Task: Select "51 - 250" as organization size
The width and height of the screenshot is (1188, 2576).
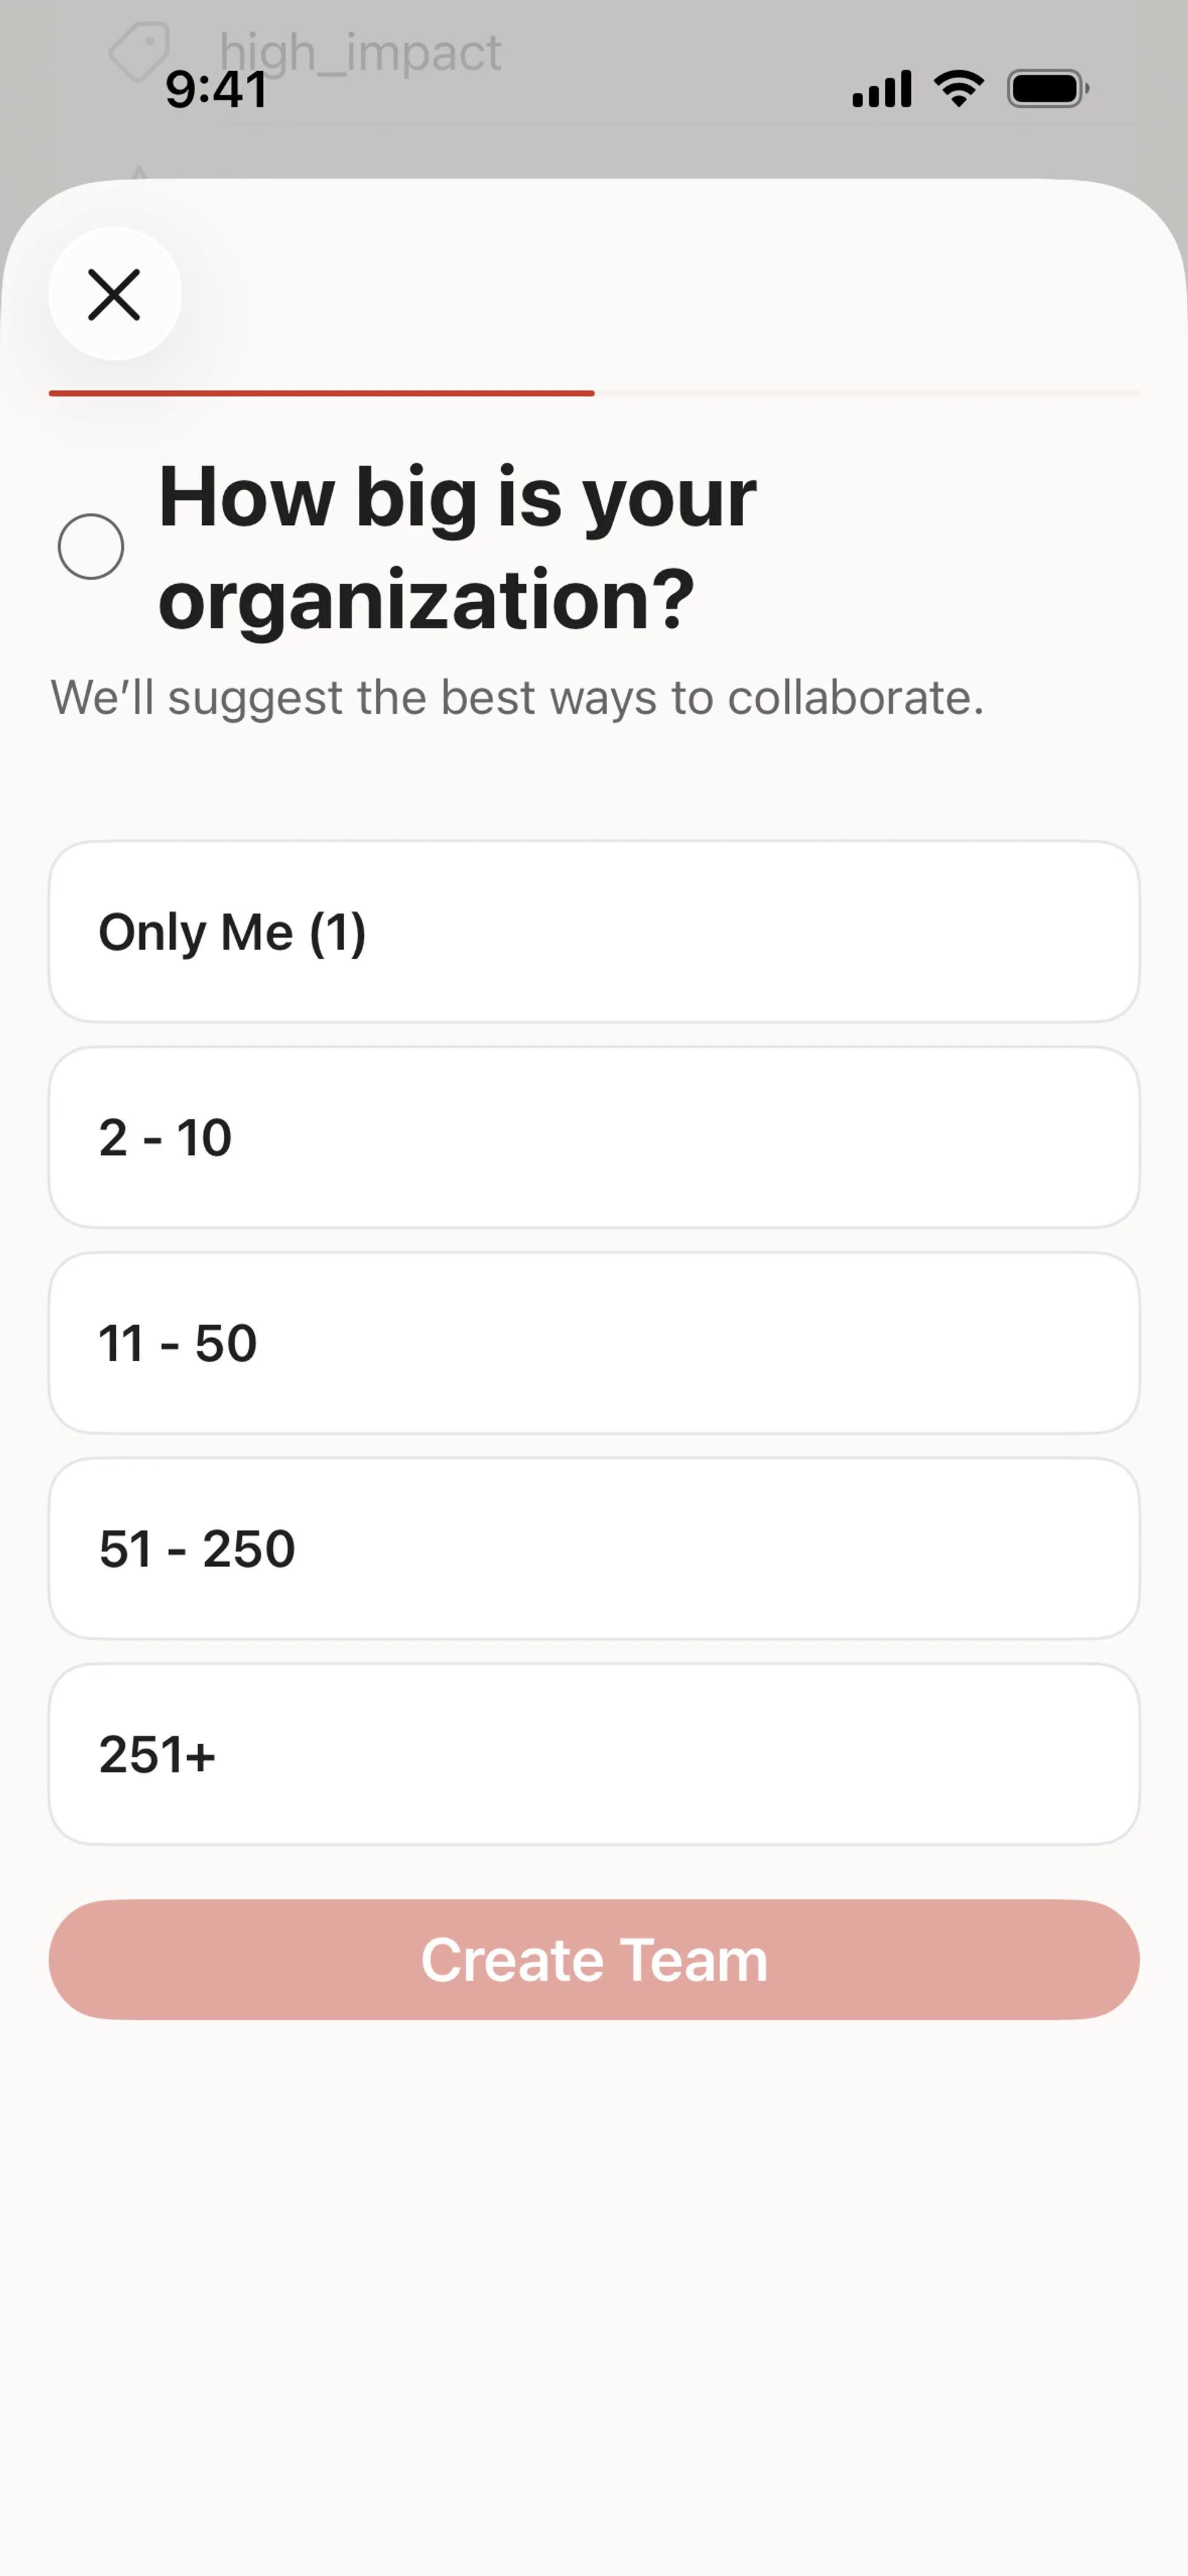Action: point(594,1548)
